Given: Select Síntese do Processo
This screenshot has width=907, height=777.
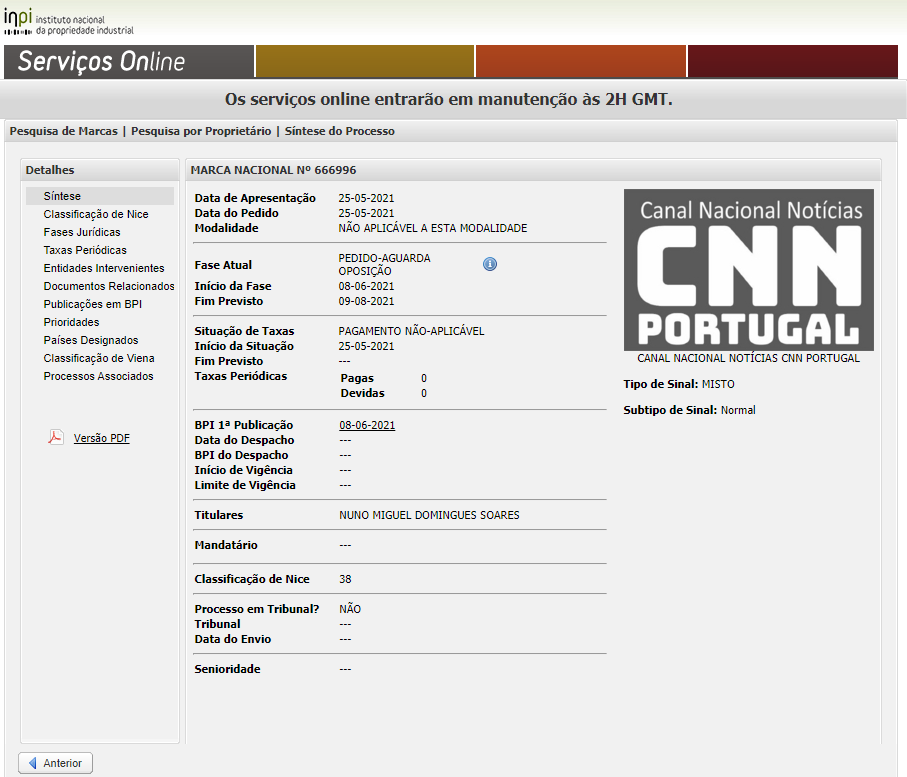Looking at the screenshot, I should tap(340, 131).
